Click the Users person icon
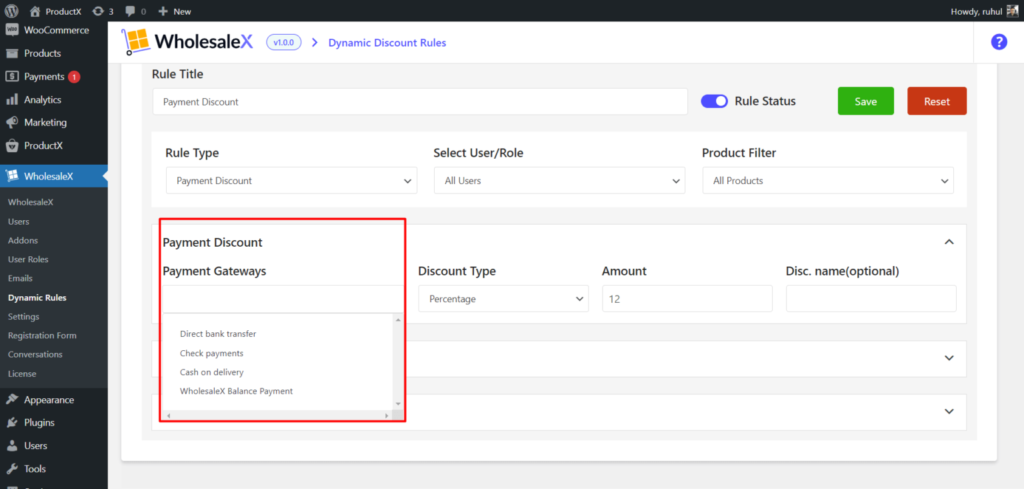 click(x=12, y=446)
